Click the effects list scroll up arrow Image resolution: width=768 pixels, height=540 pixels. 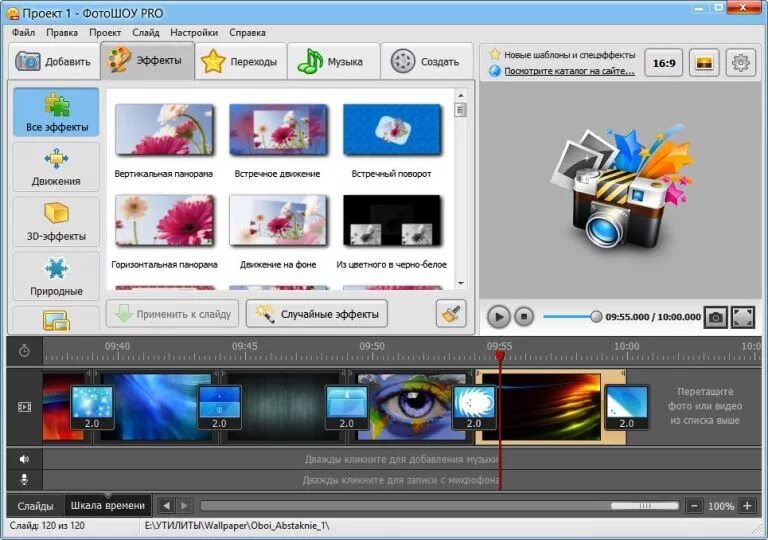460,95
